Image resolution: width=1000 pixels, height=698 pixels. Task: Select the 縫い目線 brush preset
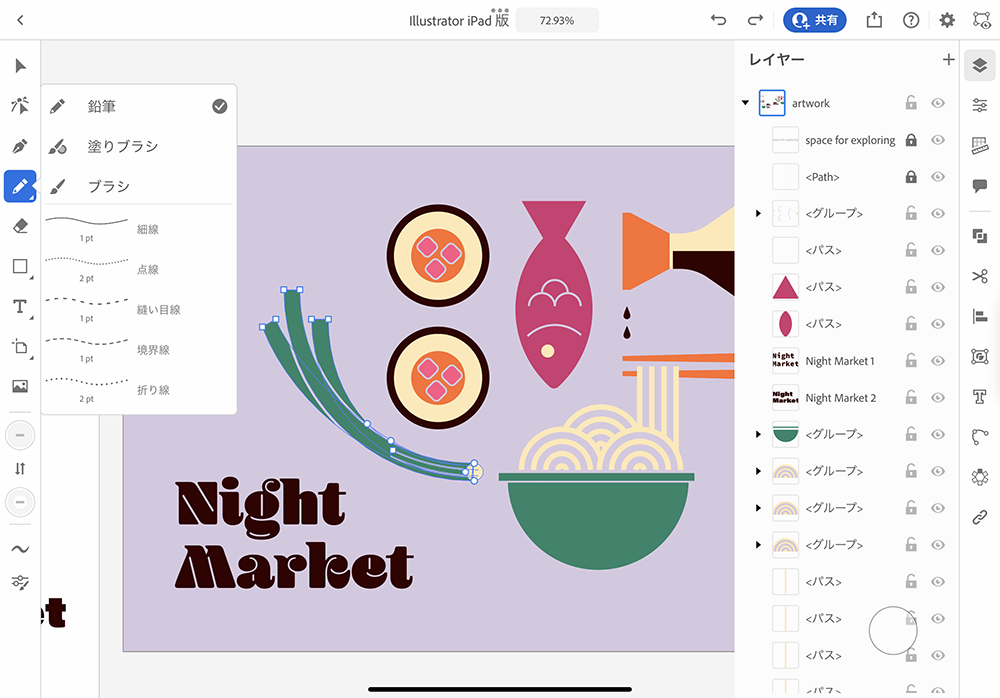click(x=138, y=309)
